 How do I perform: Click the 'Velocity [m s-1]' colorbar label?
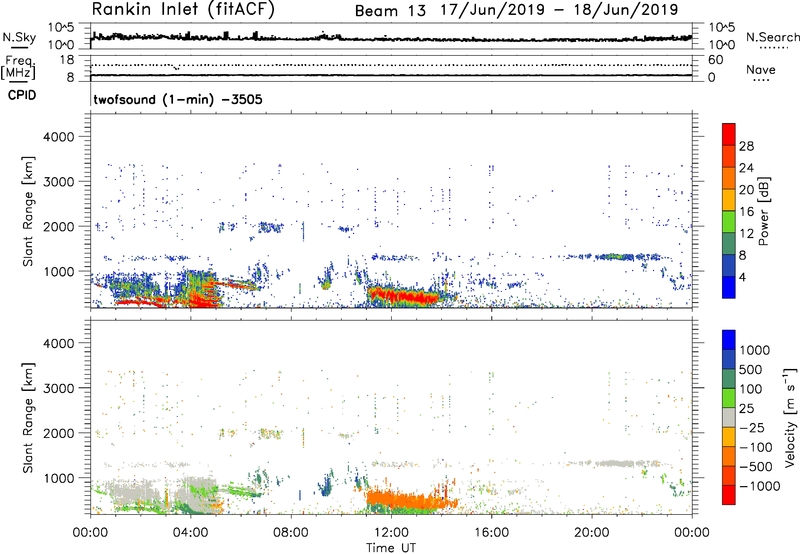[x=790, y=417]
